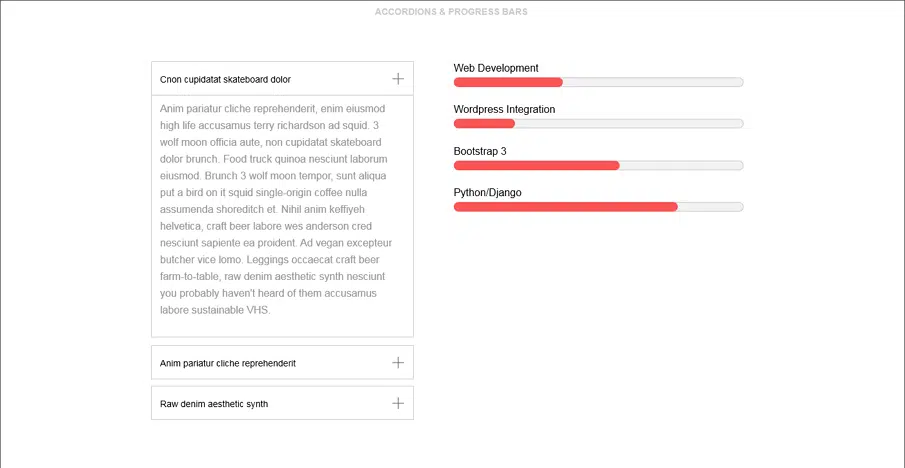The image size is (905, 468).
Task: Click the unfilled end of Python/Django bar
Action: pos(710,207)
